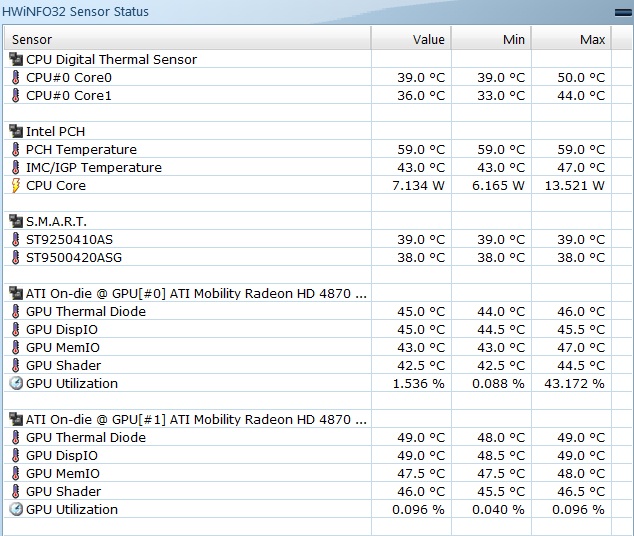Click thermometer icon of GPU[#1] Shader
The image size is (634, 536).
click(x=15, y=492)
